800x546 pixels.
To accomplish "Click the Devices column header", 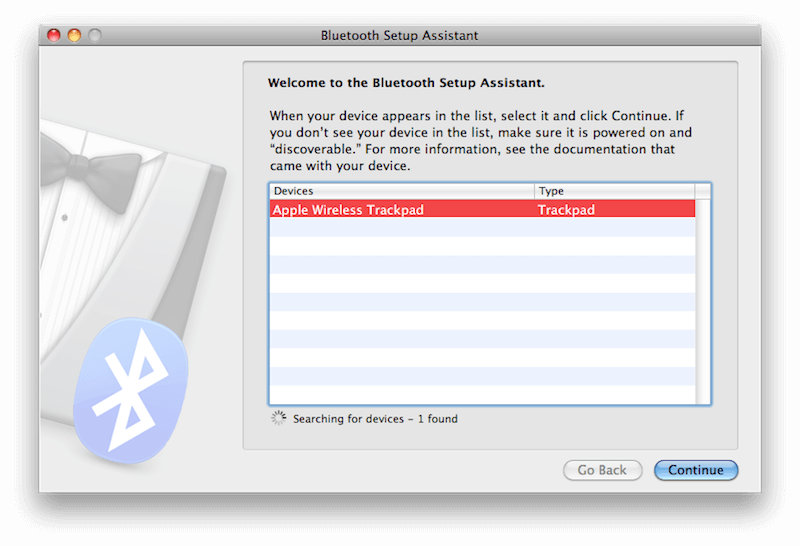I will click(402, 191).
